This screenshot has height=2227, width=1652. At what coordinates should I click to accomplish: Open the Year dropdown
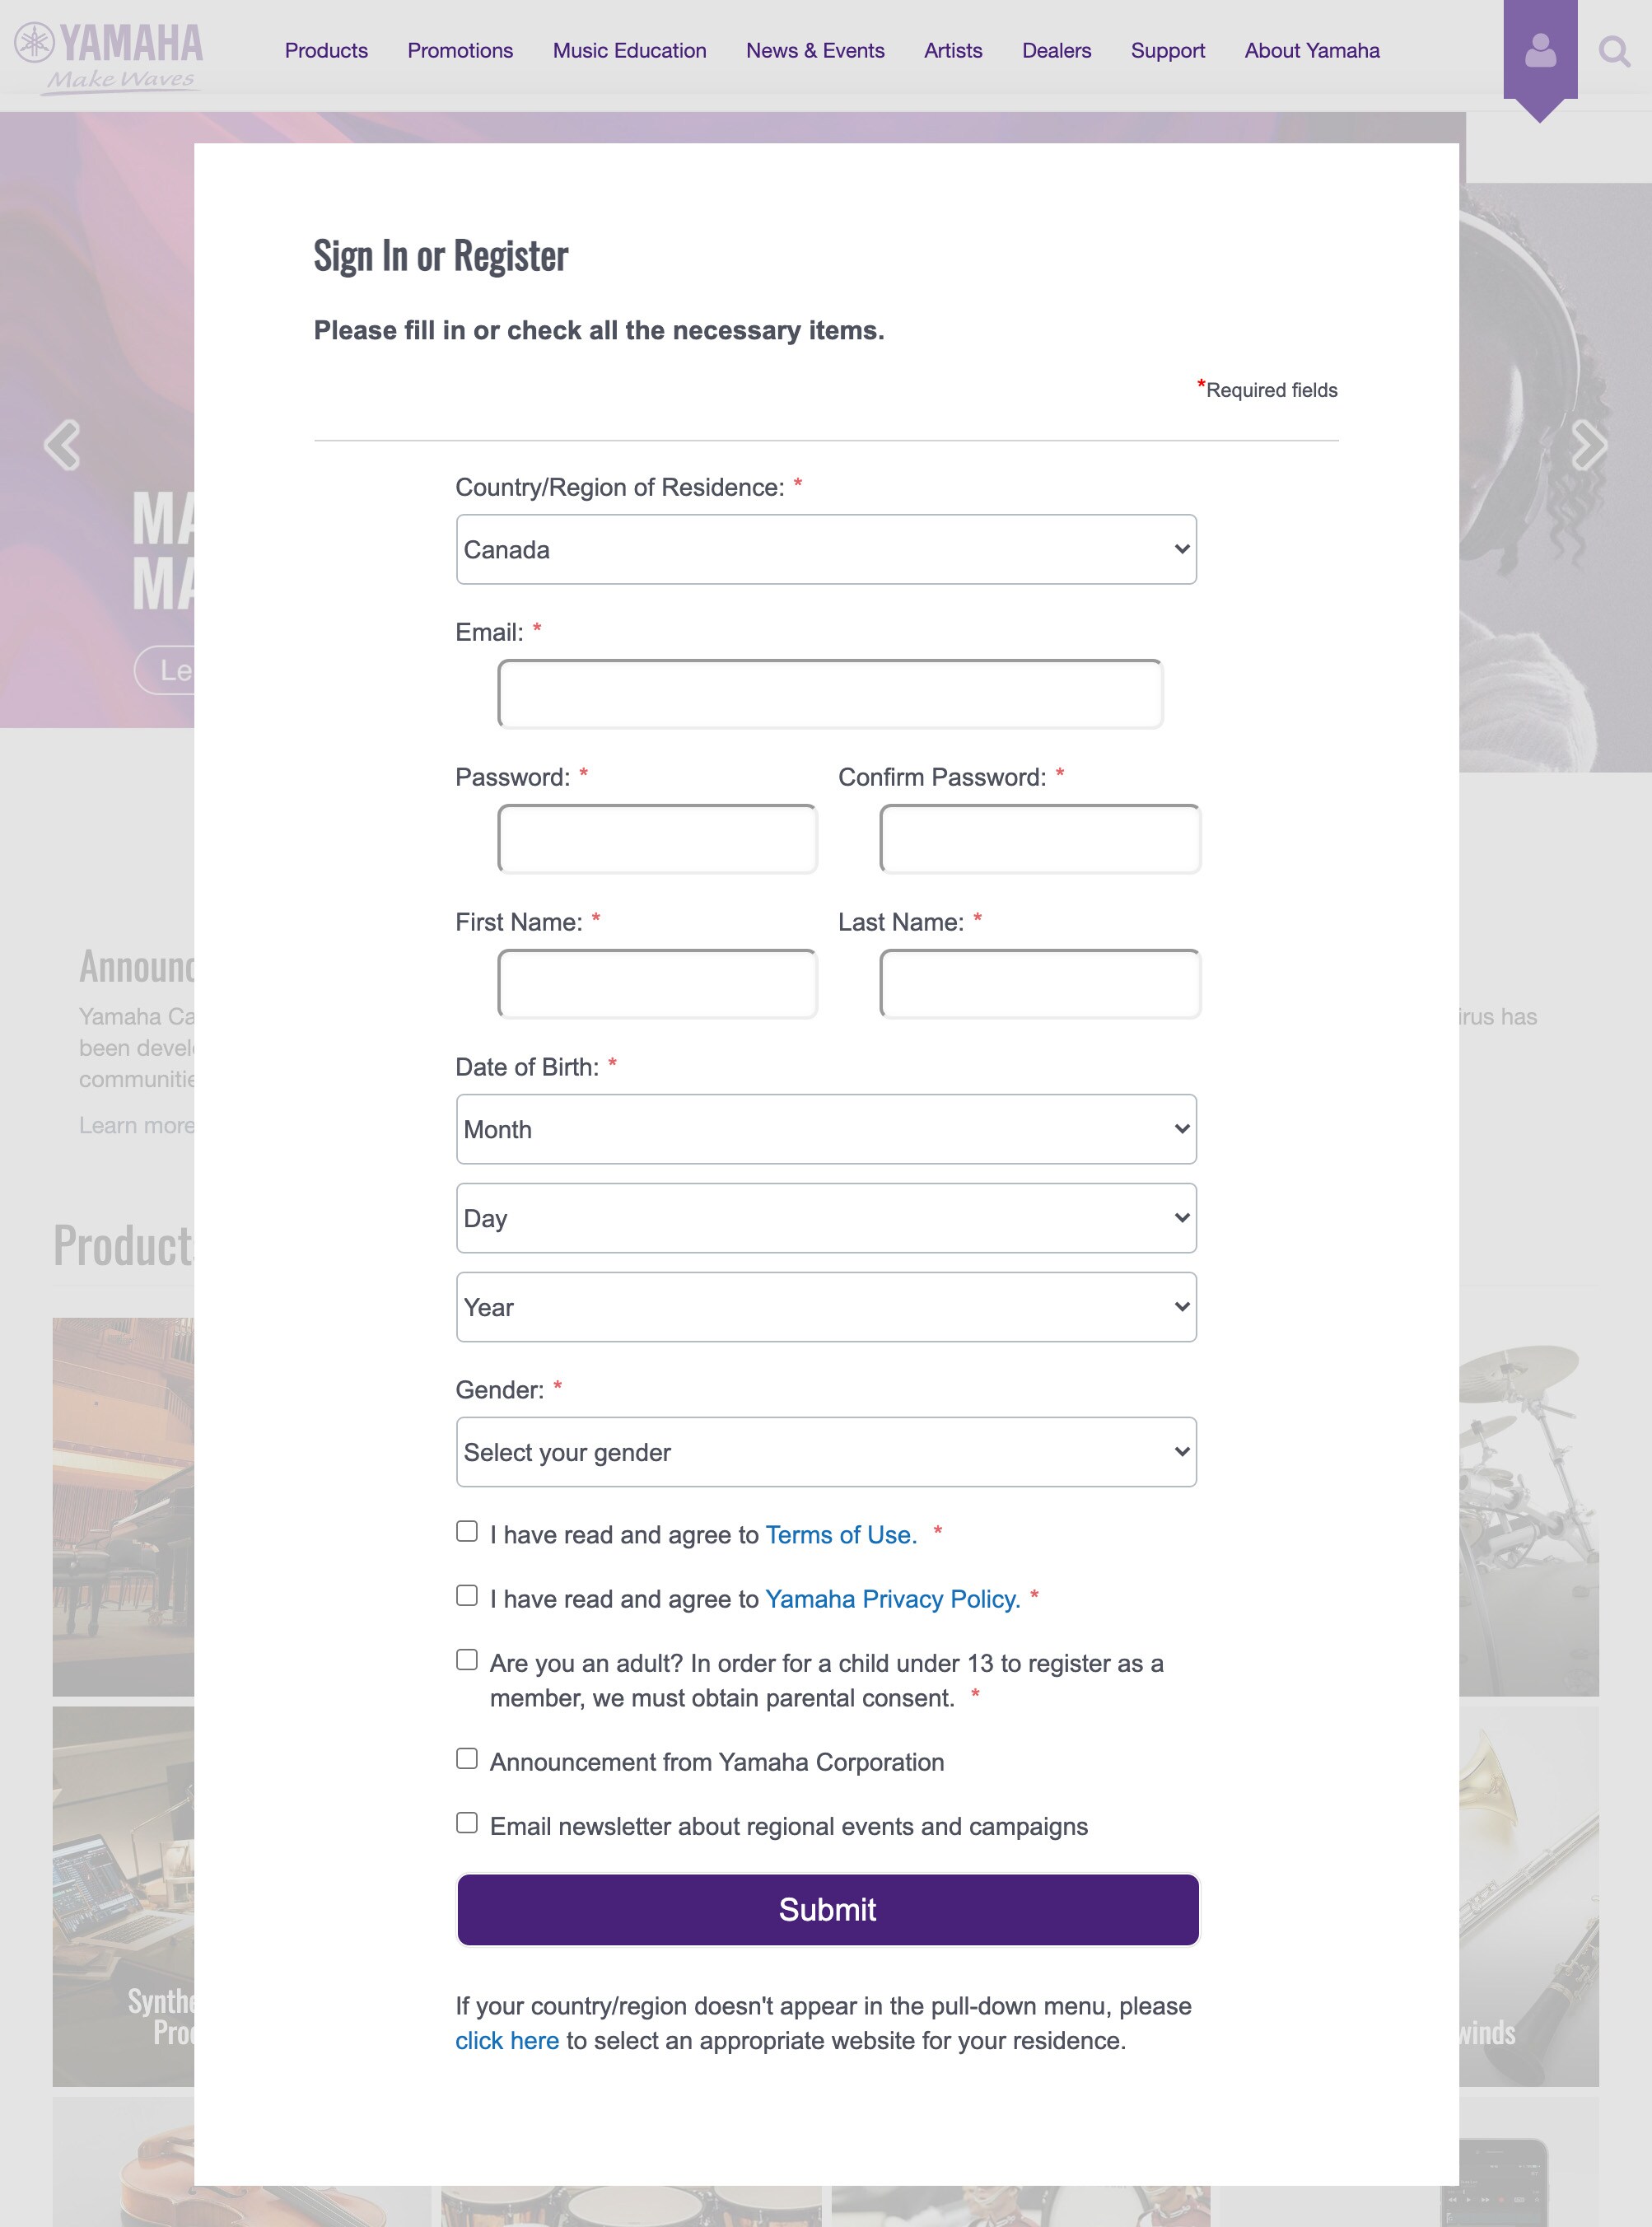[825, 1306]
